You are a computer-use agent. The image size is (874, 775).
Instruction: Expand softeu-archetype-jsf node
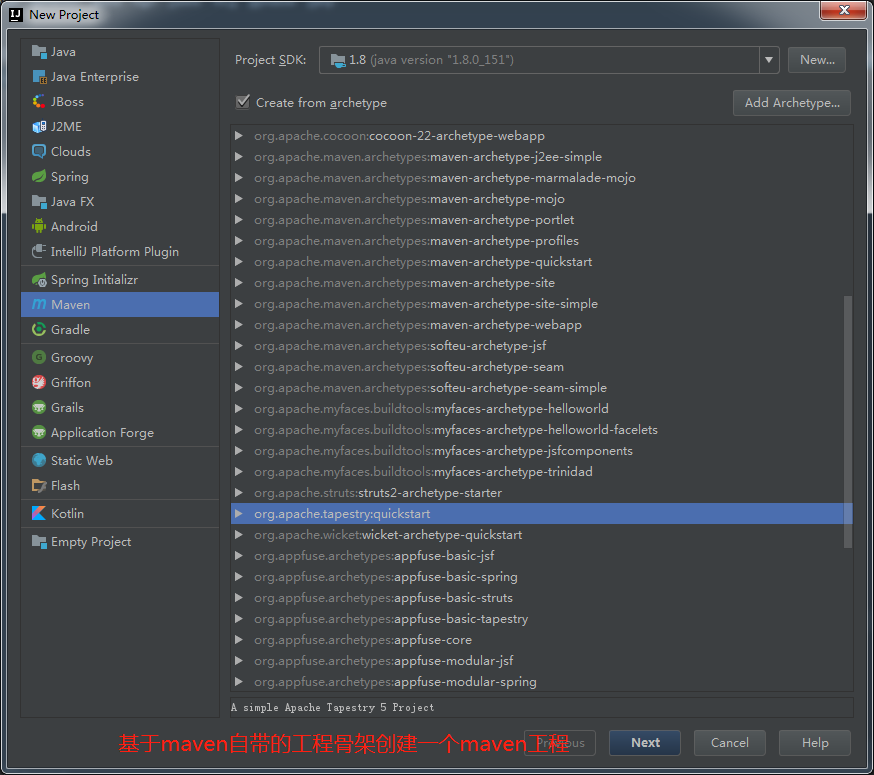pyautogui.click(x=239, y=346)
